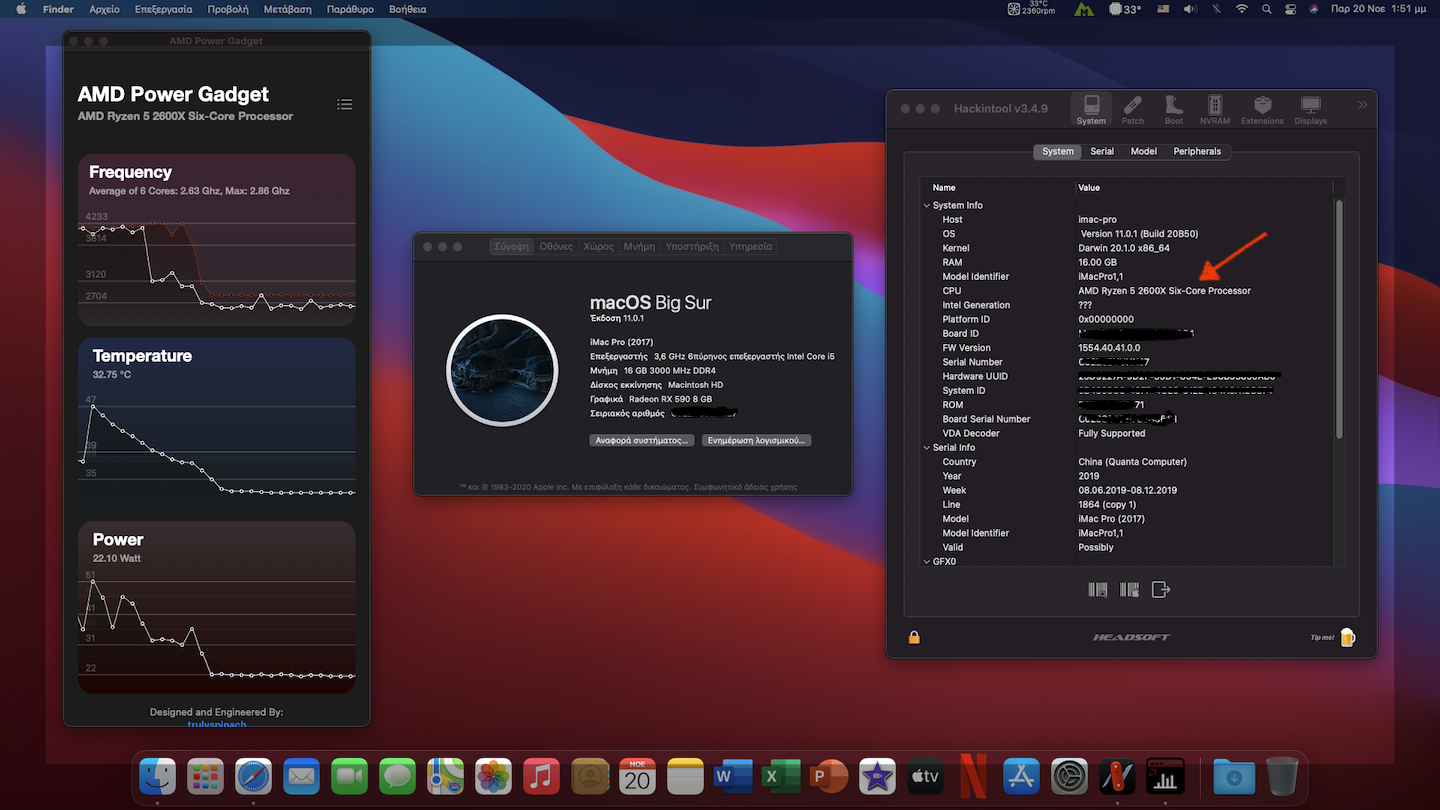Switch to the Χώρος tab
The width and height of the screenshot is (1440, 810).
click(598, 246)
